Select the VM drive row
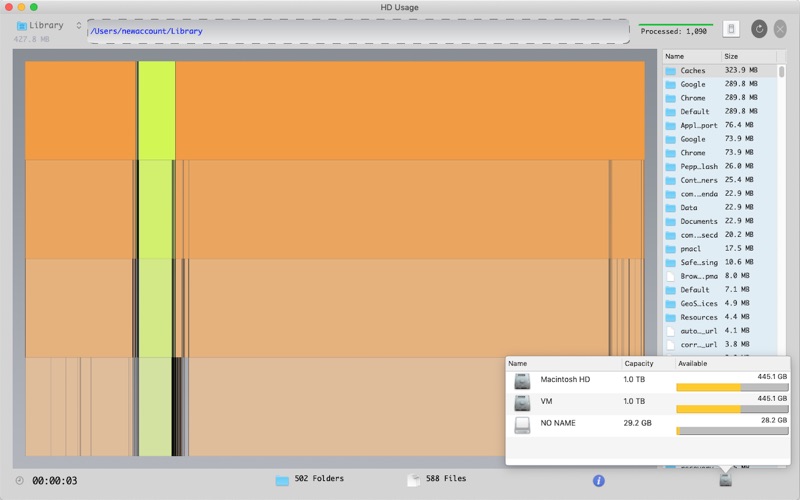The height and width of the screenshot is (500, 800). coord(648,404)
